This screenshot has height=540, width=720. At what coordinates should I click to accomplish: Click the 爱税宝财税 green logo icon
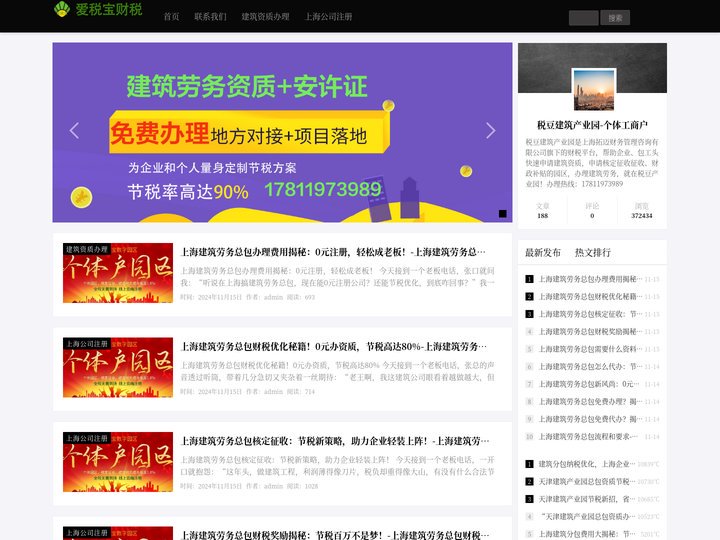62,9
